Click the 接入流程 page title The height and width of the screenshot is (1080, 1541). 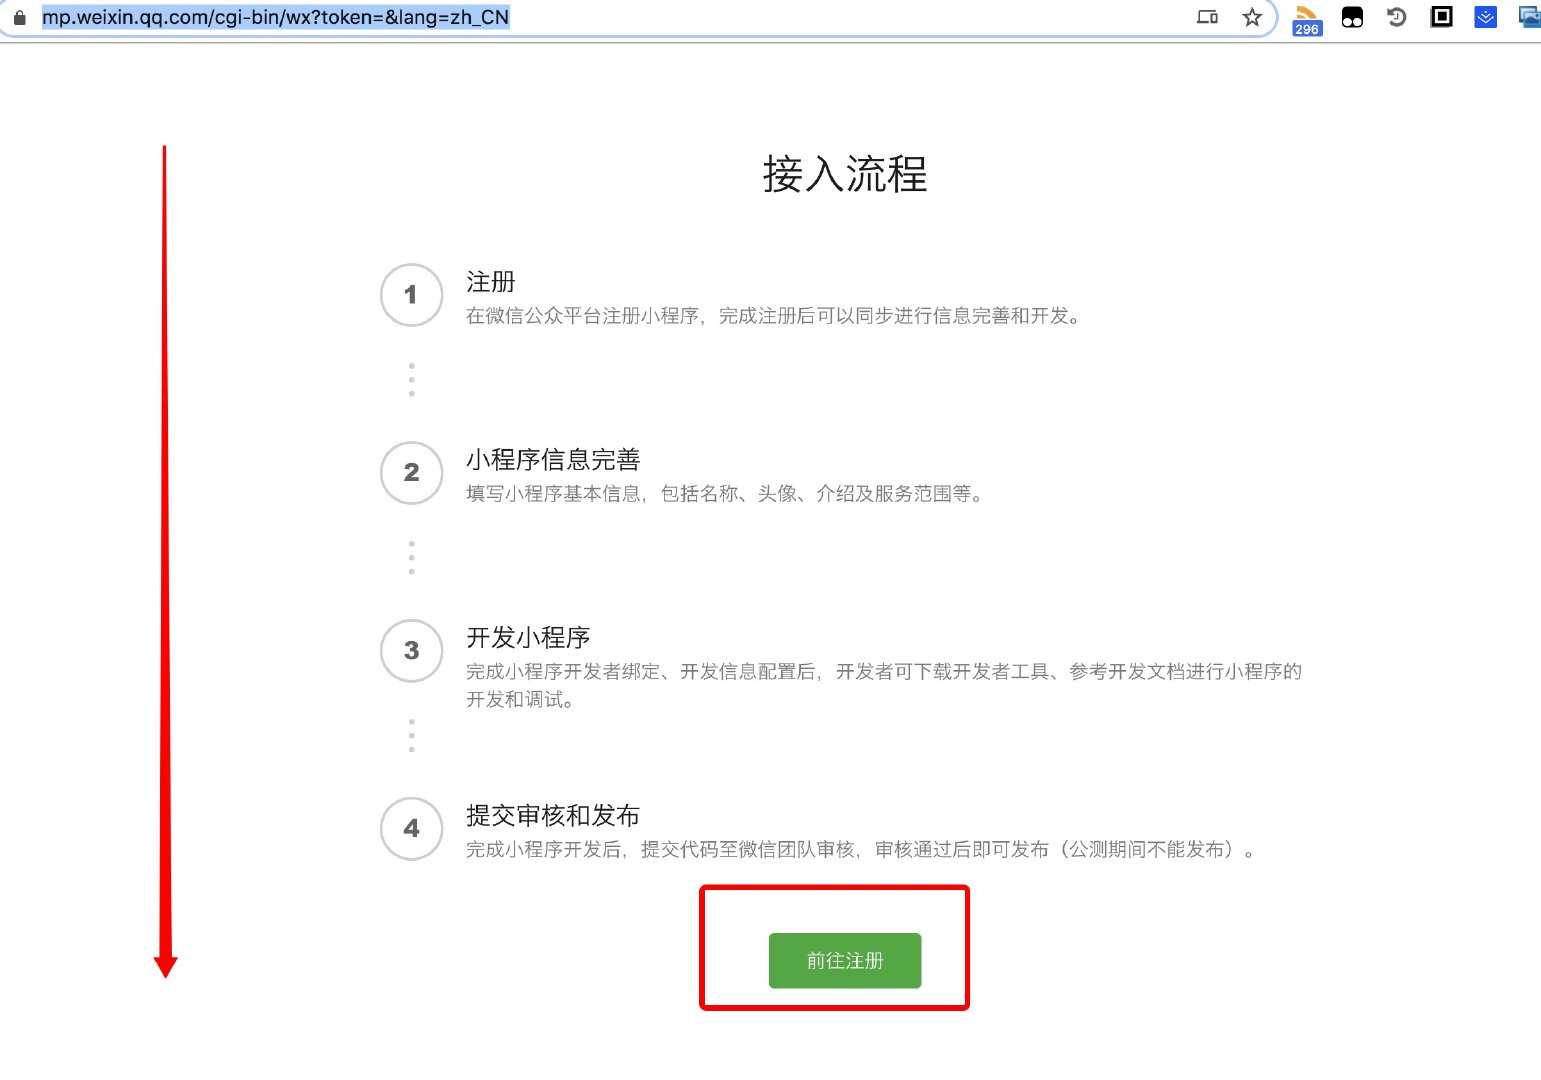coord(845,174)
